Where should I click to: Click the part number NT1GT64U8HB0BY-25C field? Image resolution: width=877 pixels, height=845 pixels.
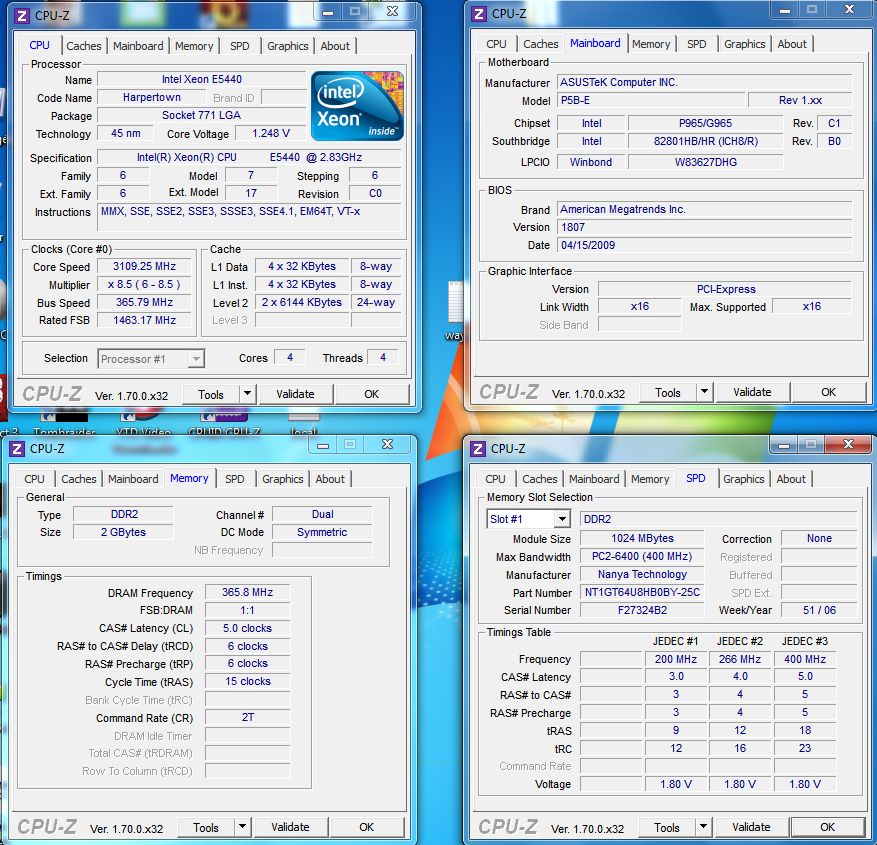pos(642,592)
